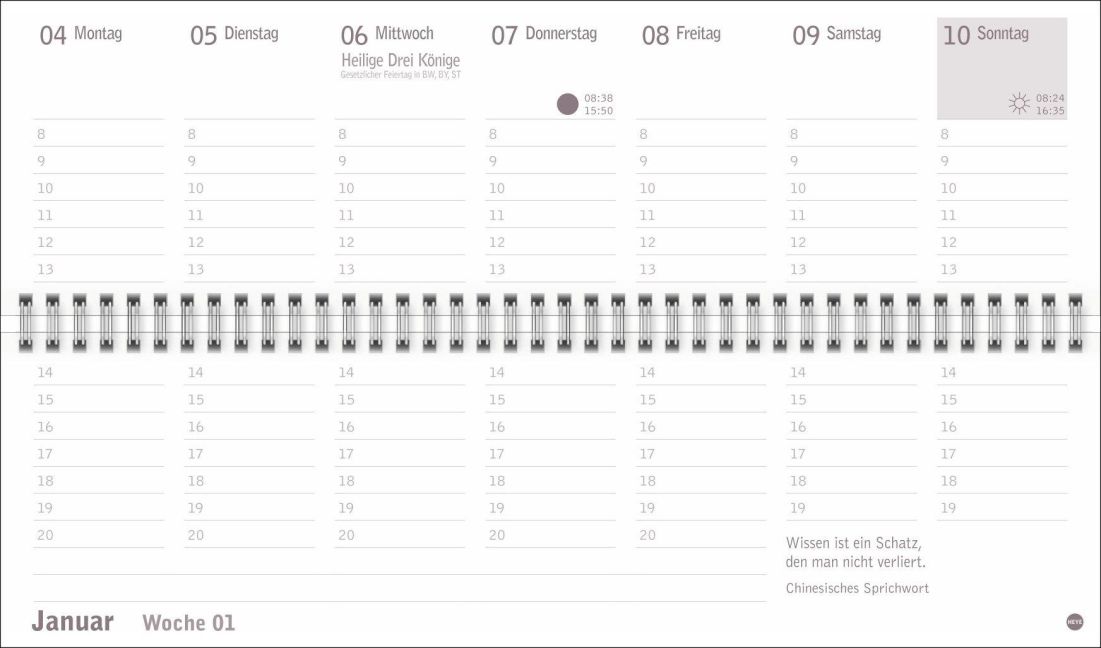Select the 04 Montag day header
This screenshot has width=1101, height=648.
coord(81,35)
